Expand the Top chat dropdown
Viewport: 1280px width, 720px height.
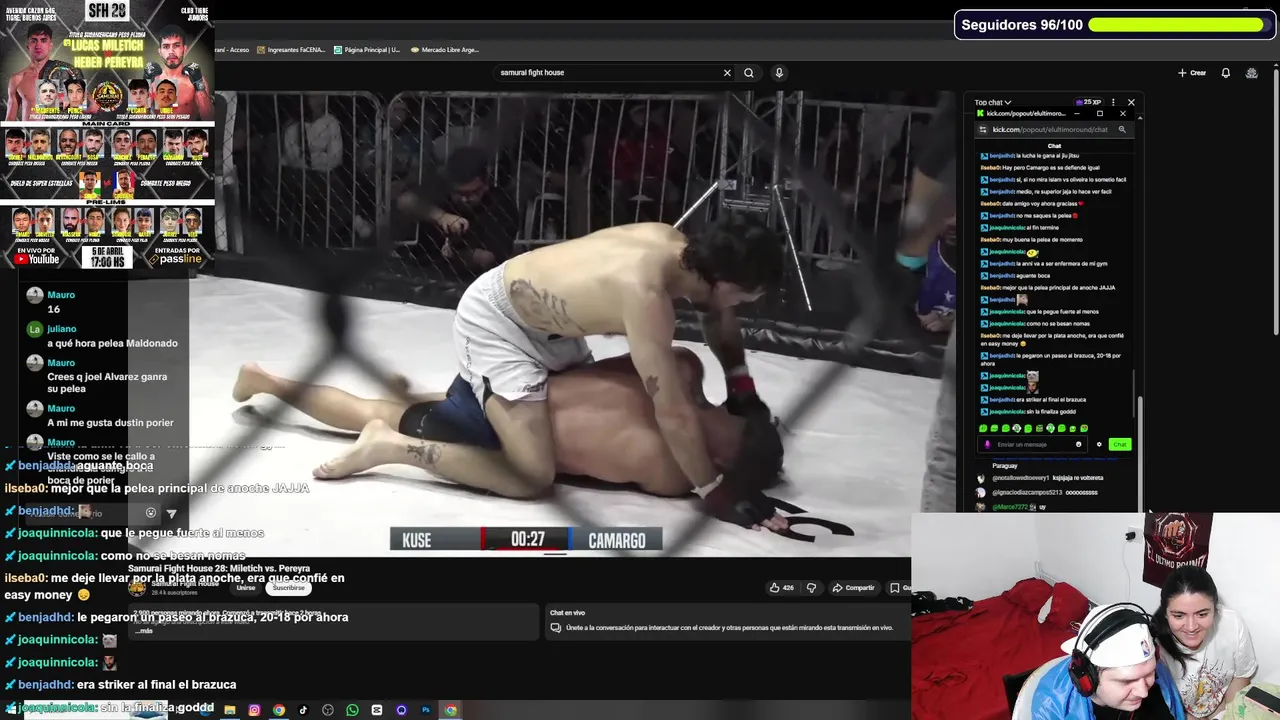993,102
